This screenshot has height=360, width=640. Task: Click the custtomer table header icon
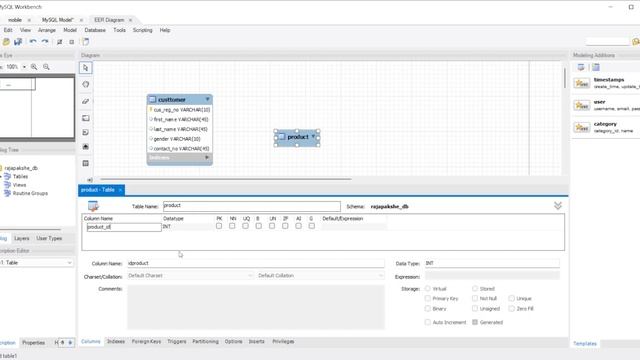152,100
